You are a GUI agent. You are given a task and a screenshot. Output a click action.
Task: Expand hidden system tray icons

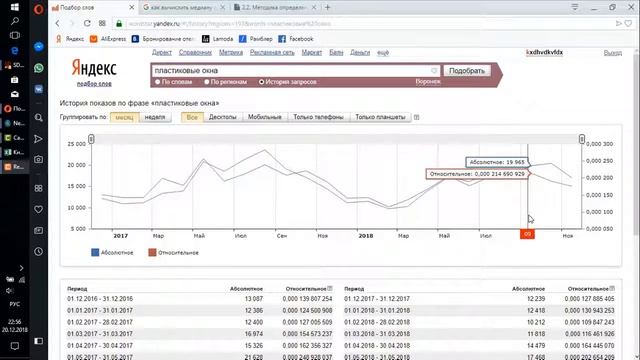coord(21,268)
